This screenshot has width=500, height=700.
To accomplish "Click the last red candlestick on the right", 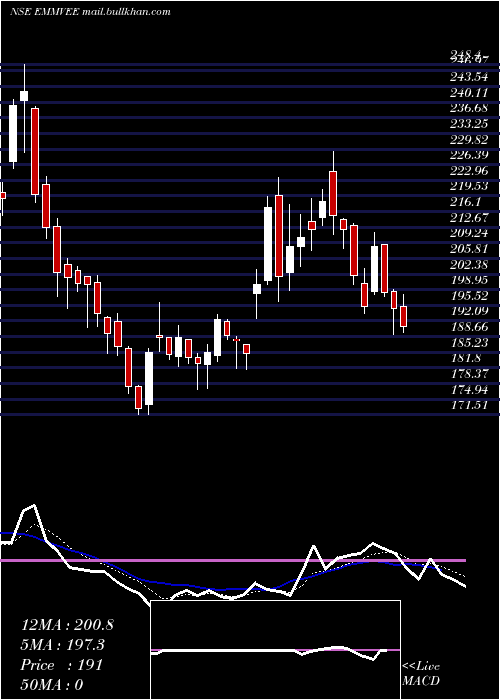I will [404, 316].
